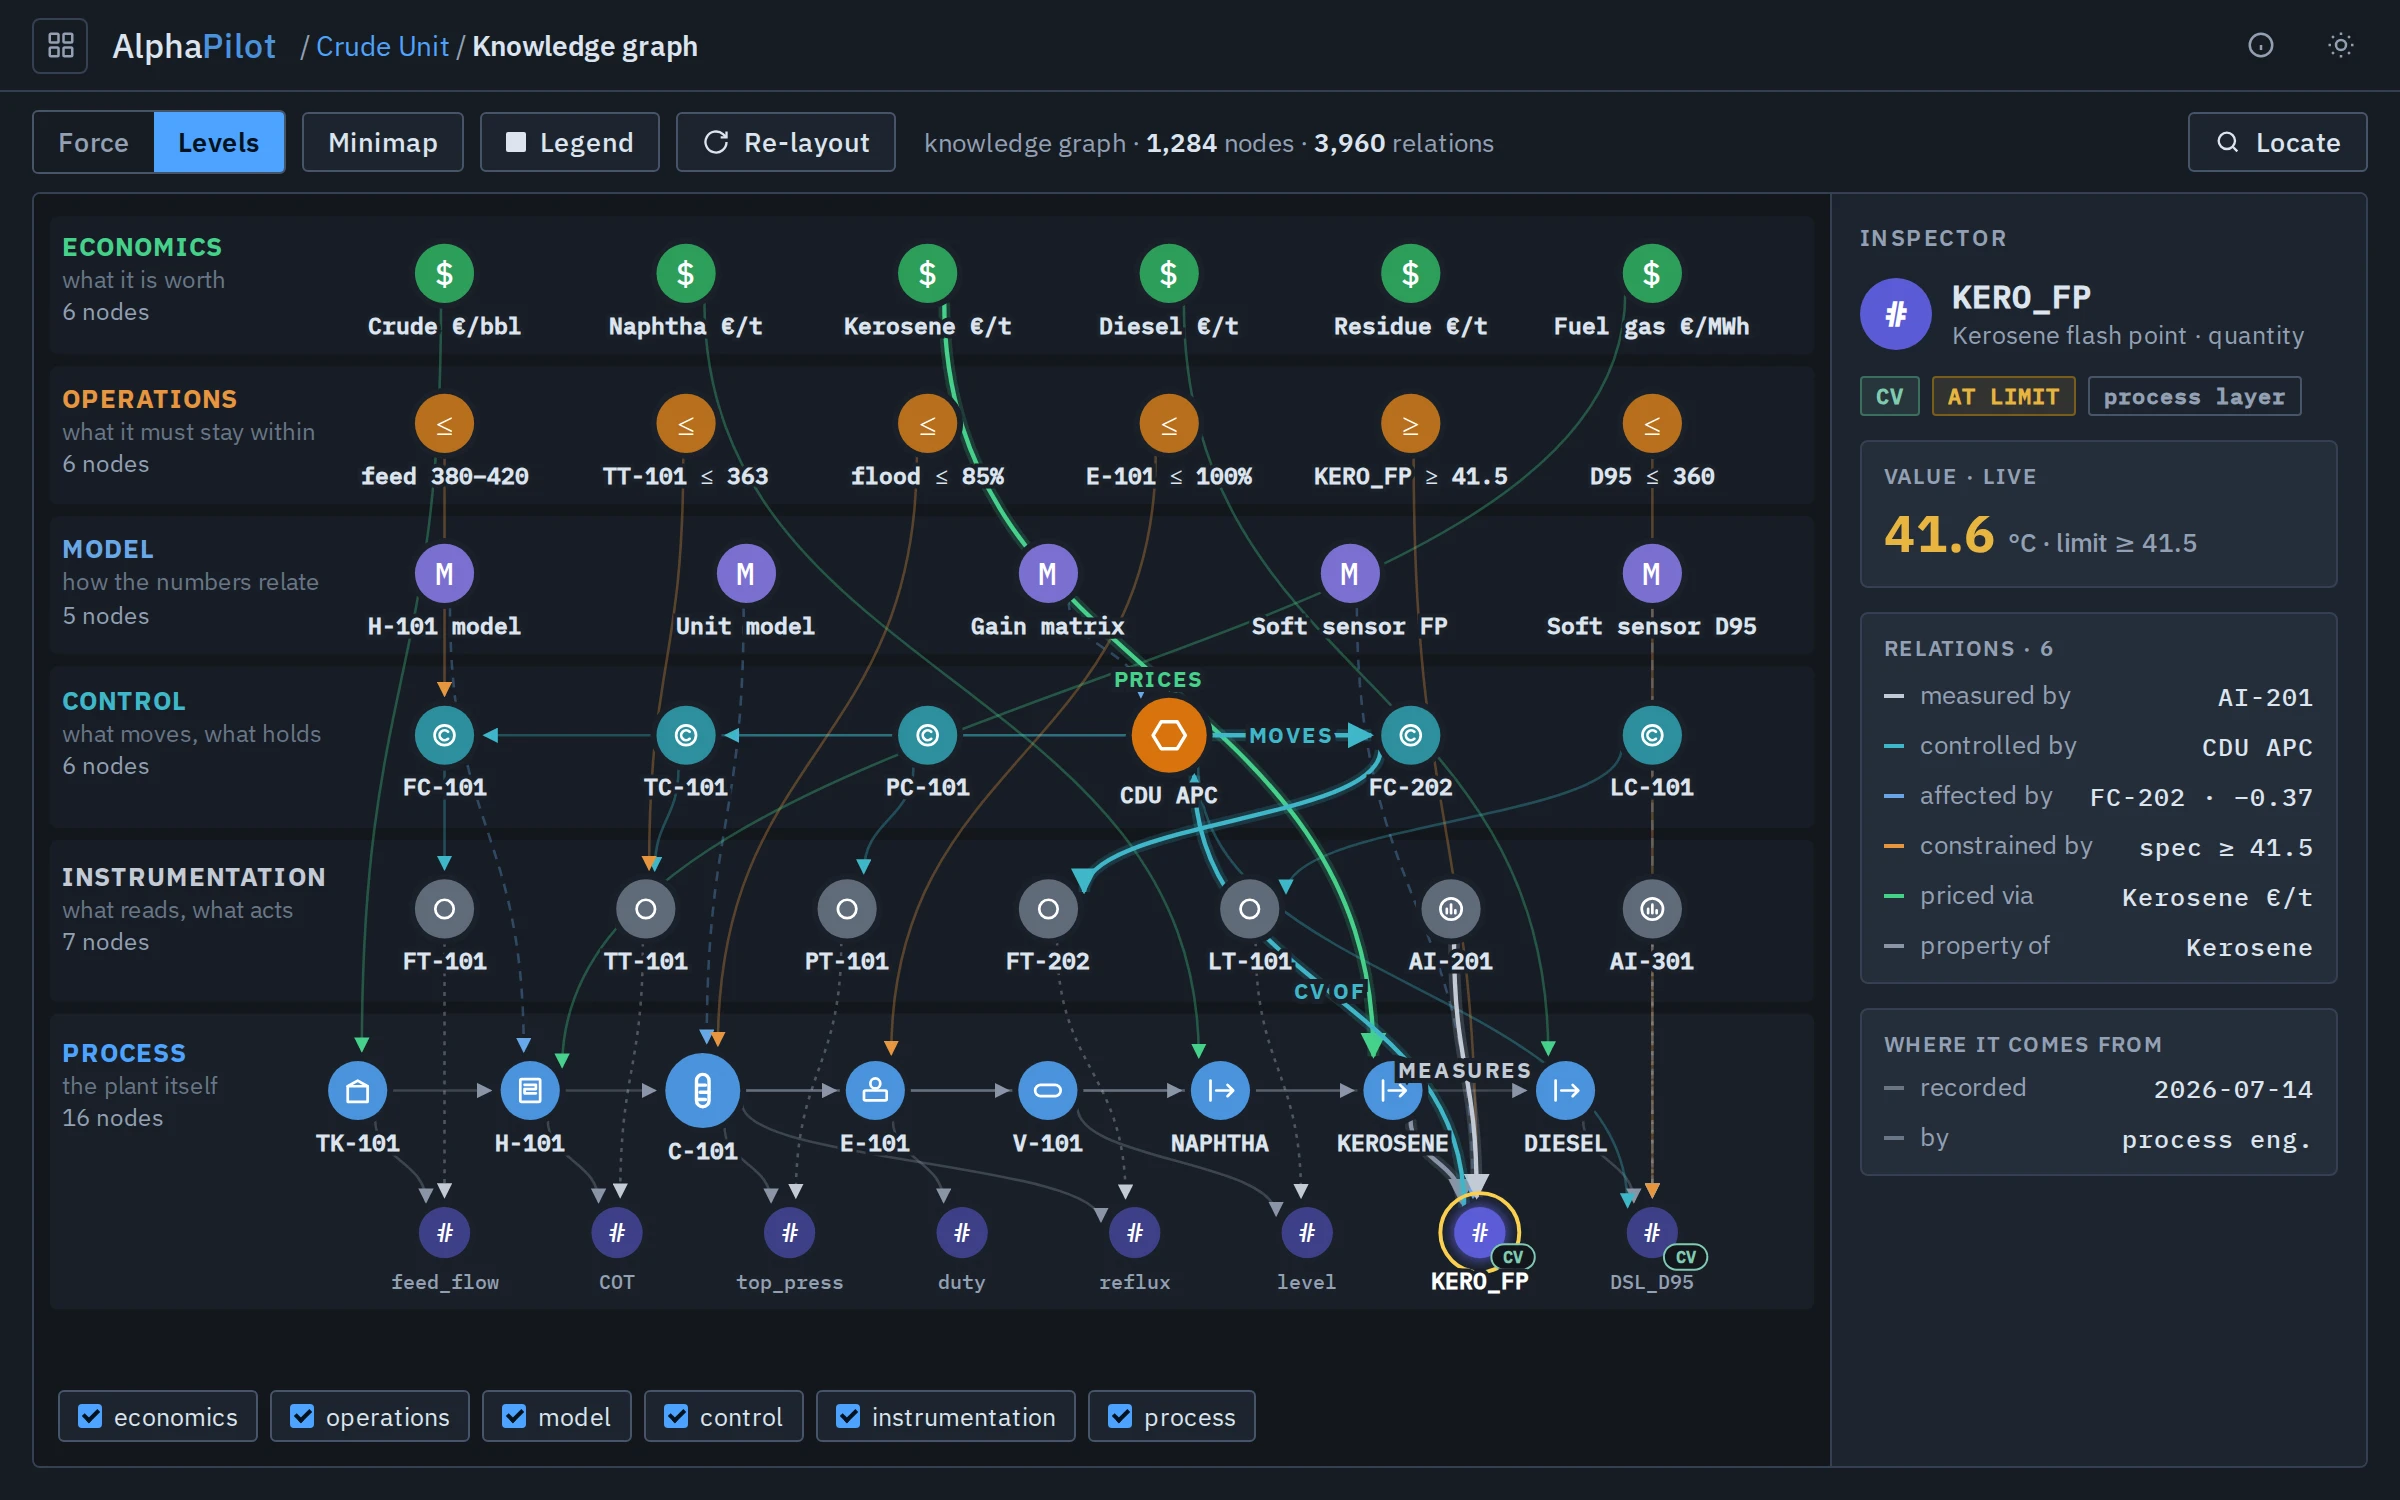Select the C-101 column node
The width and height of the screenshot is (2400, 1500).
point(702,1091)
